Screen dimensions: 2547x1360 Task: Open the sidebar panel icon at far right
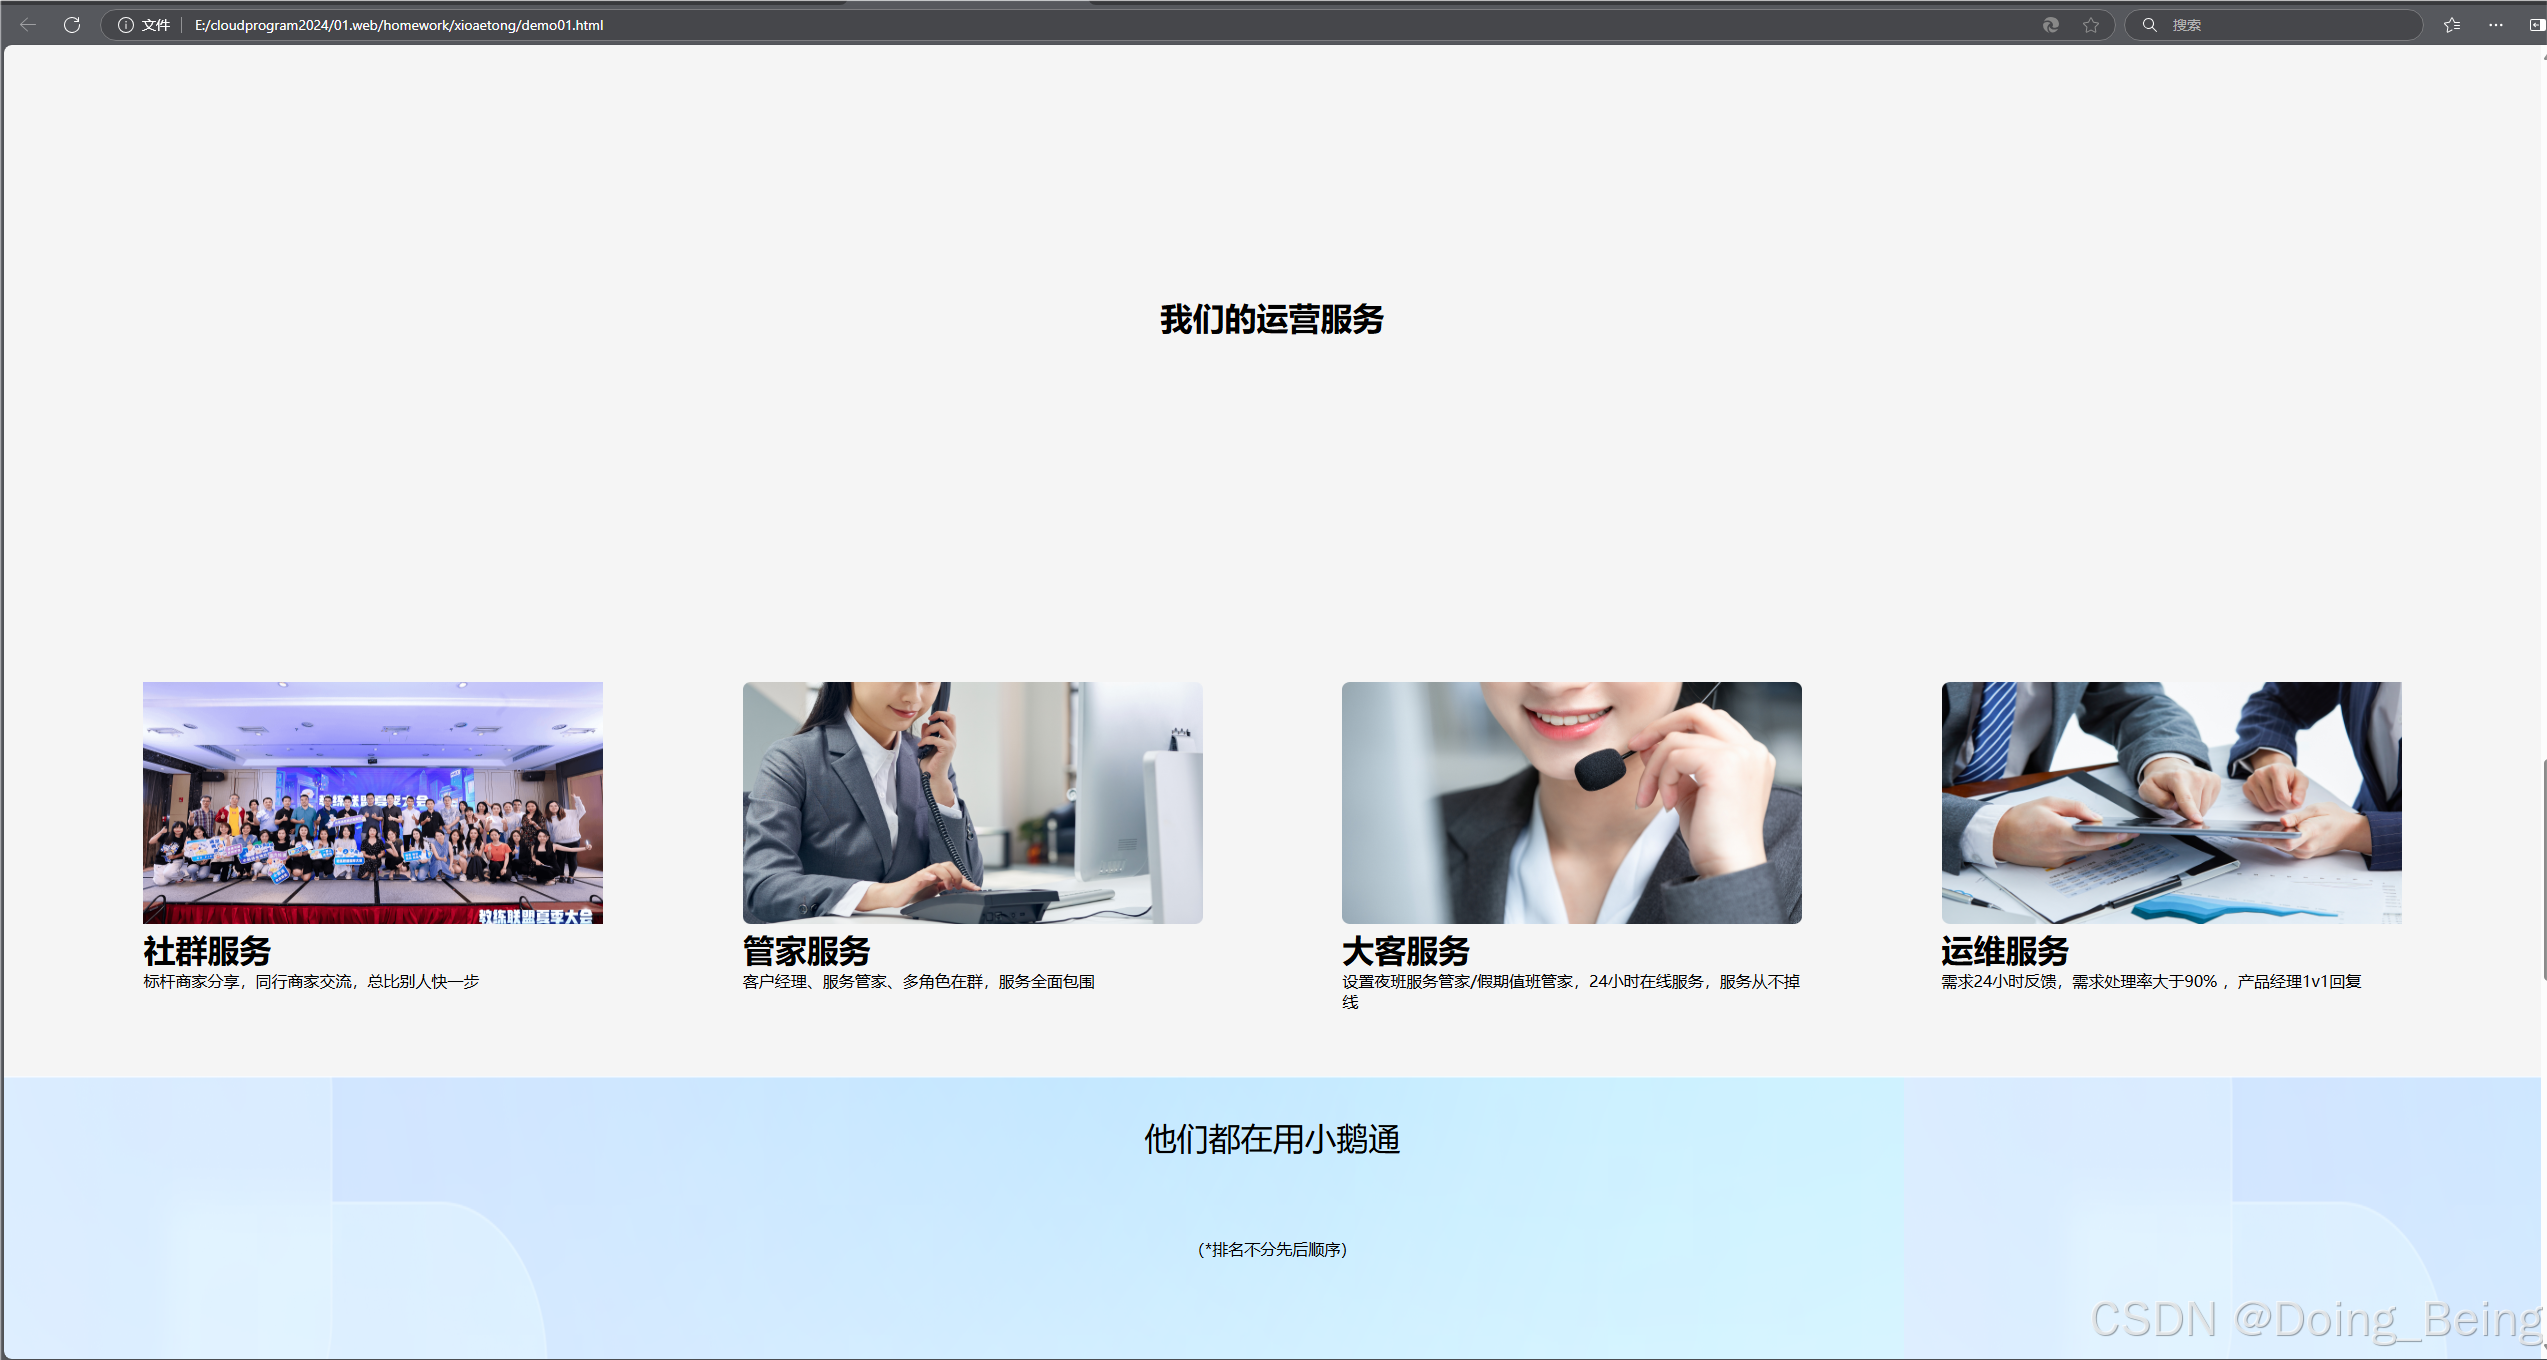click(x=2536, y=25)
